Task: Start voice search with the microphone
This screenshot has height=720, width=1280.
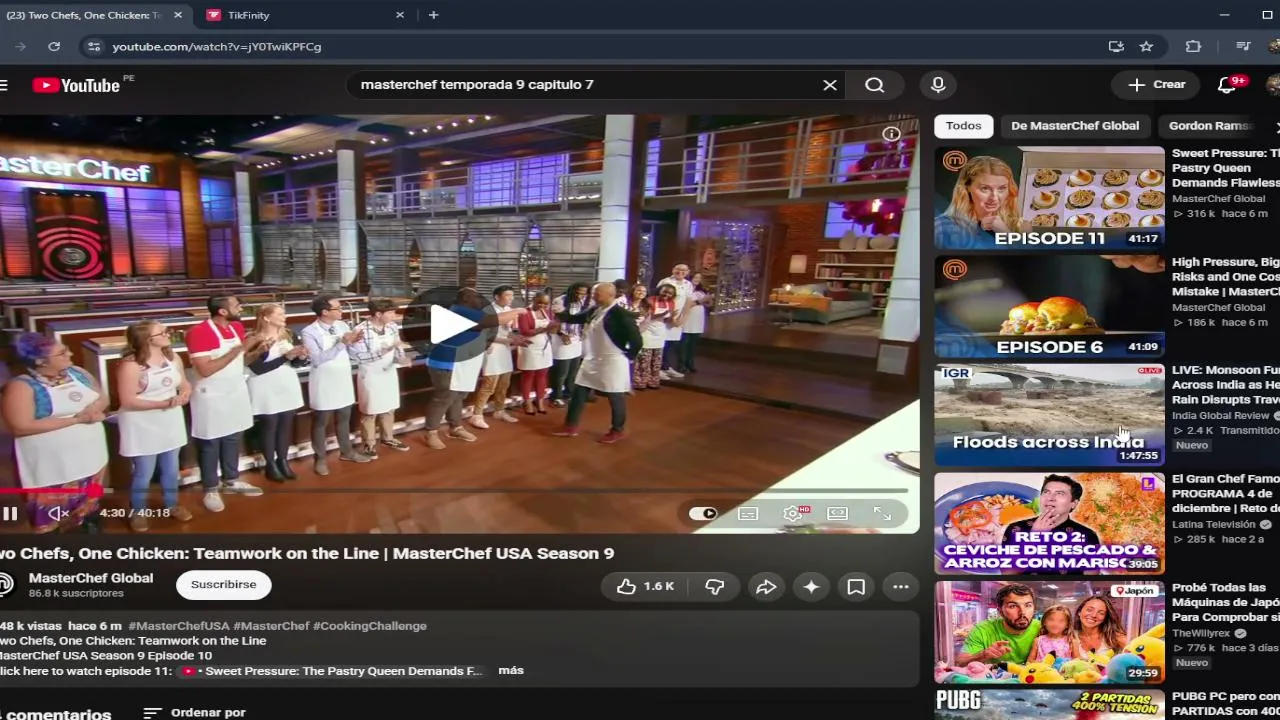Action: pyautogui.click(x=938, y=85)
